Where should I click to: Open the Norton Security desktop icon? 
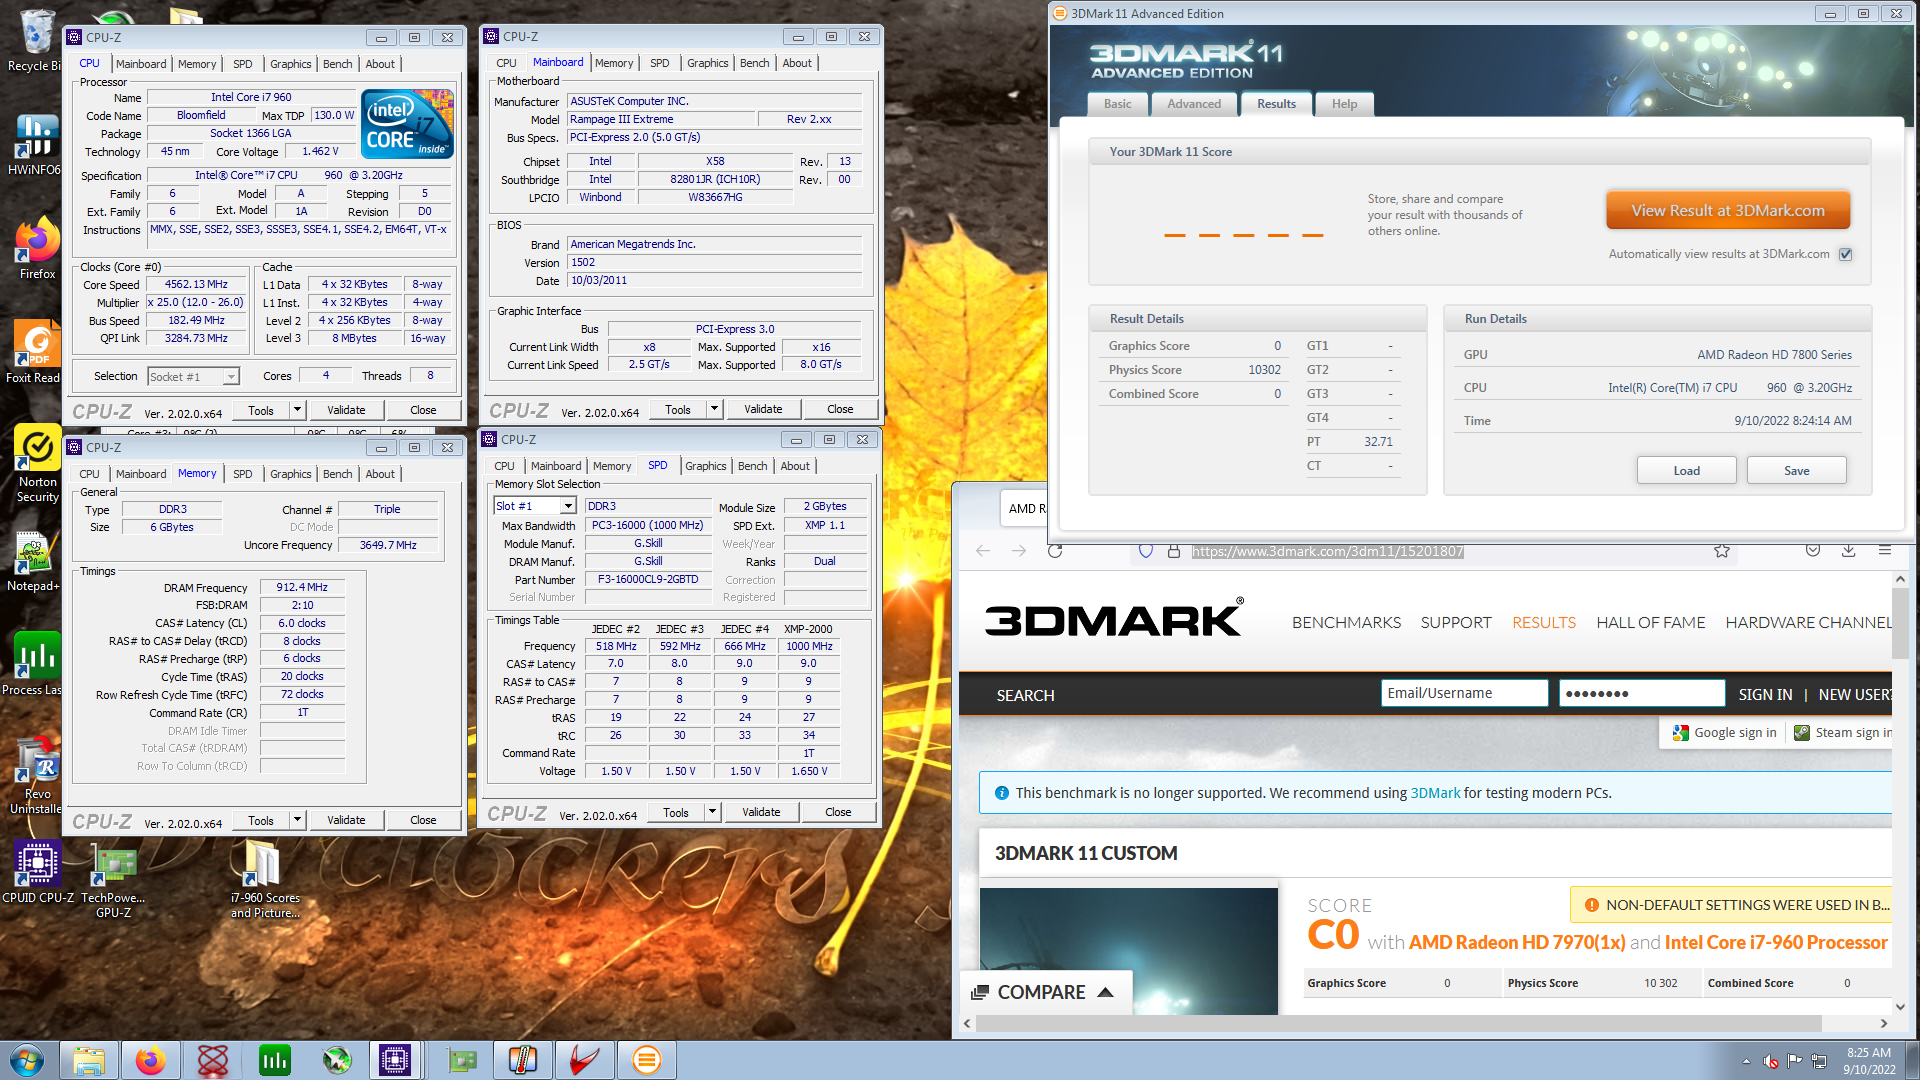point(37,462)
